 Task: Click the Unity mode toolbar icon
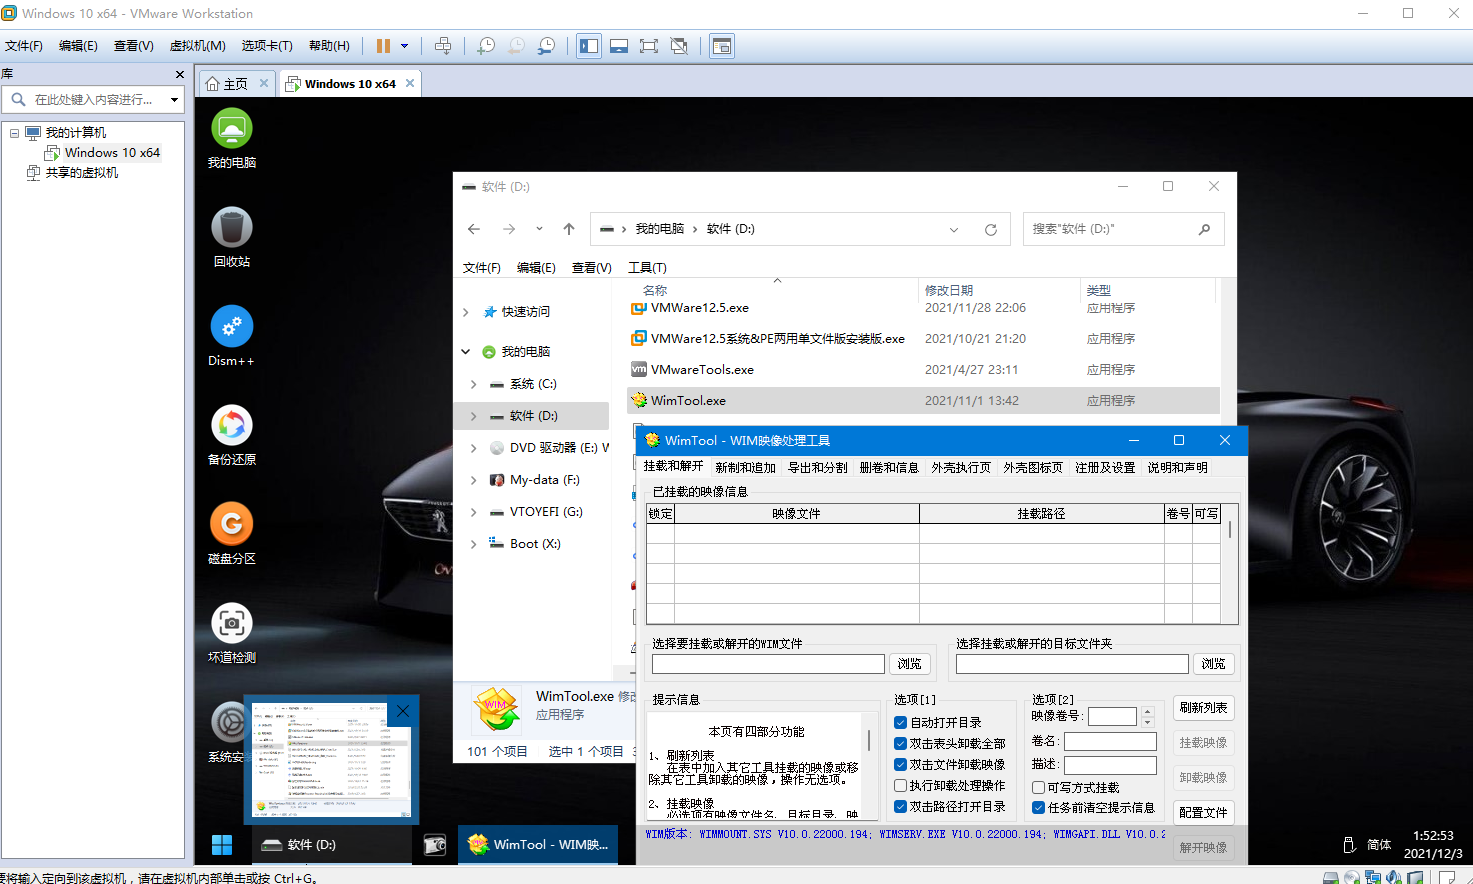tap(679, 46)
